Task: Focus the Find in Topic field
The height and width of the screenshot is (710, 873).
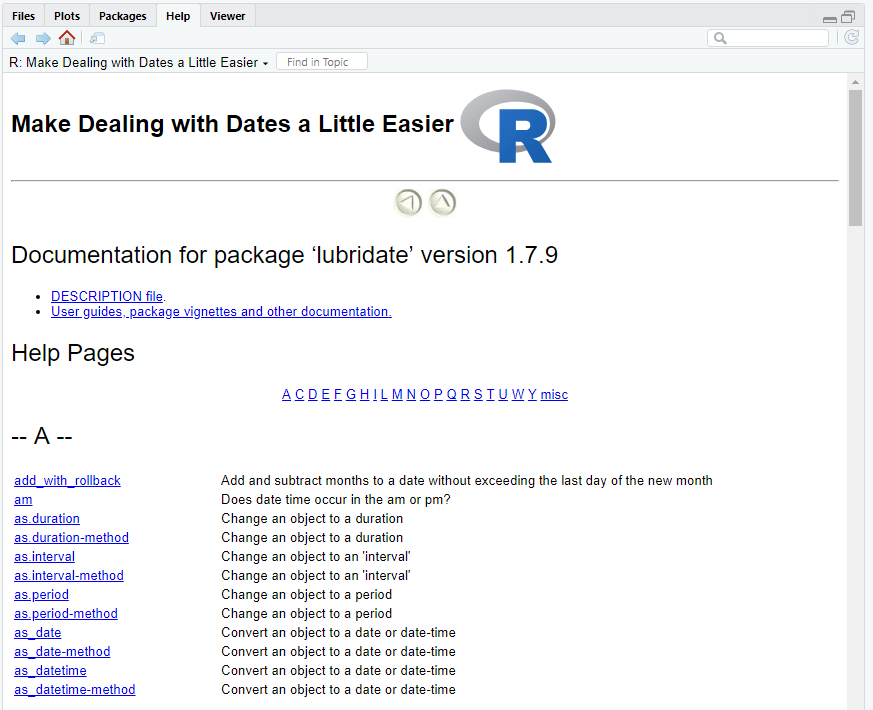Action: pos(322,62)
